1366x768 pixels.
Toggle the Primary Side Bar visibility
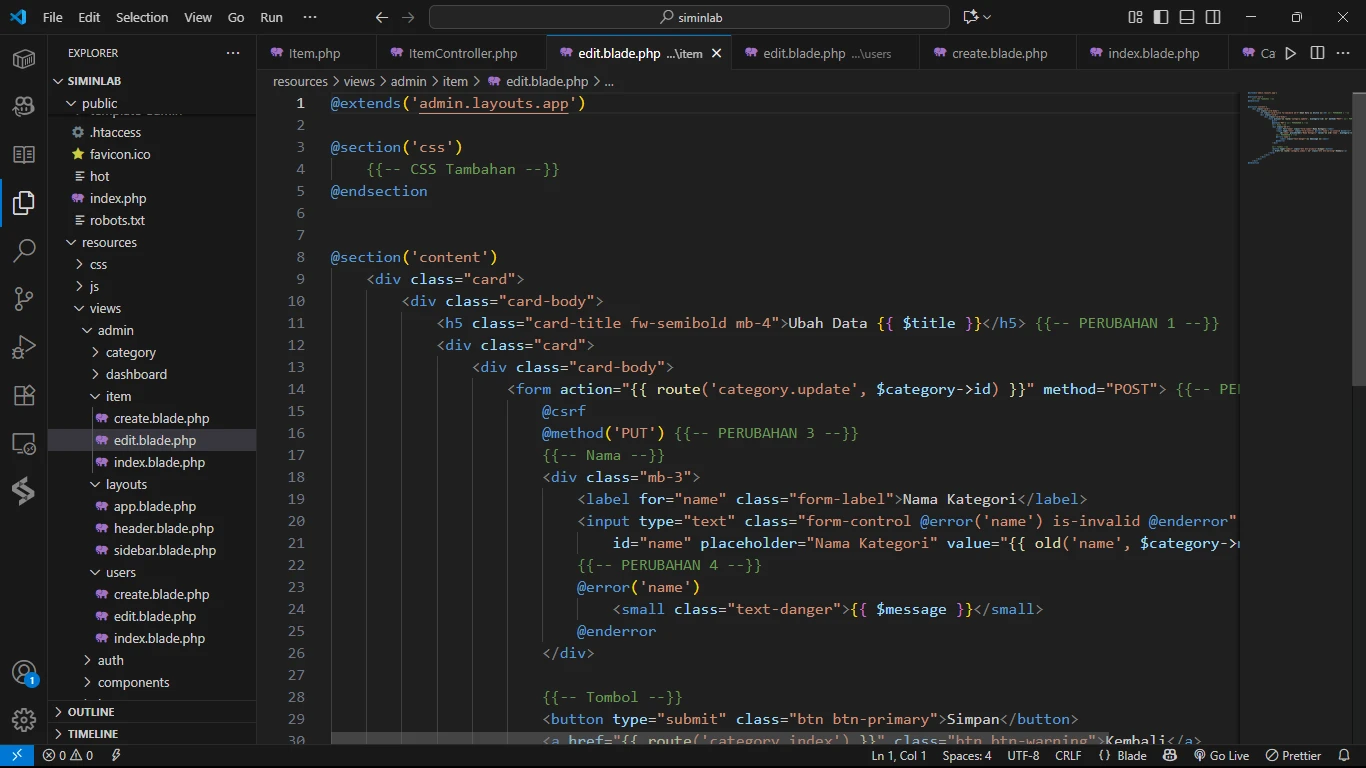1161,17
